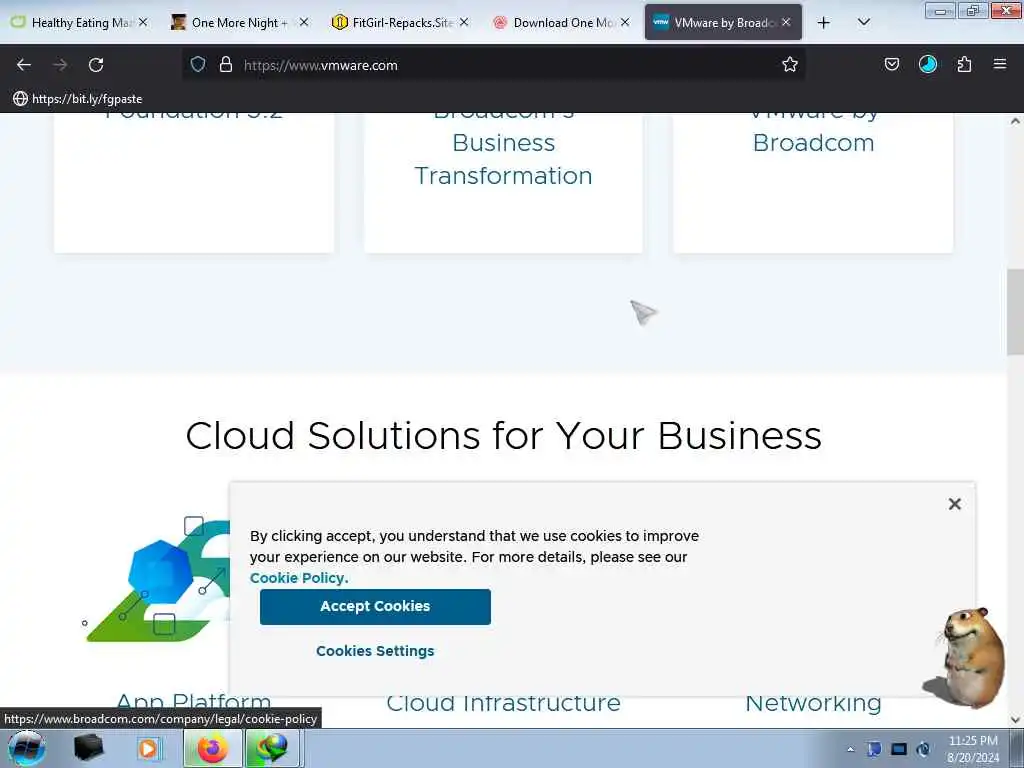Open the tracking protection shield icon
Screen dimensions: 1024x768
pos(198,65)
